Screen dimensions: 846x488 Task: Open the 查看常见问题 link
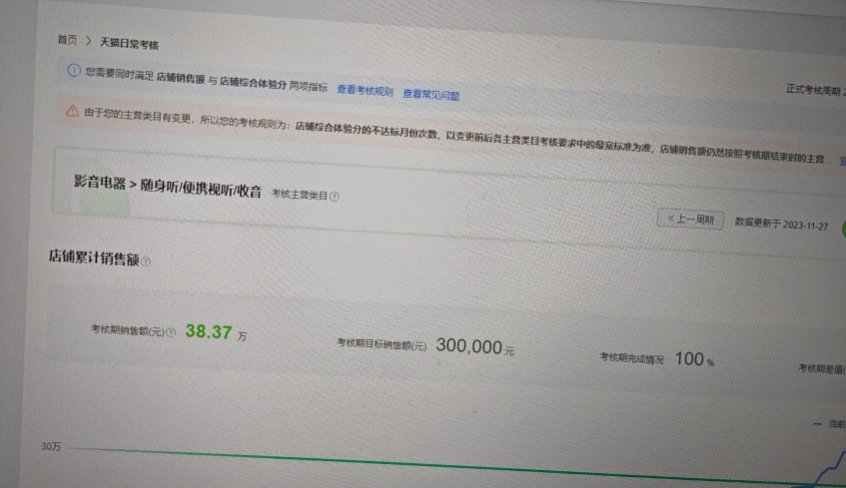coord(431,94)
